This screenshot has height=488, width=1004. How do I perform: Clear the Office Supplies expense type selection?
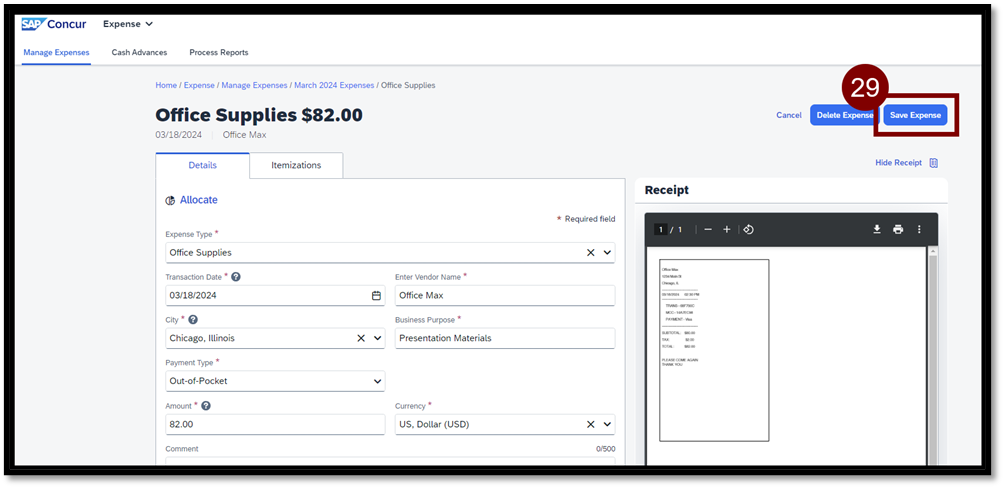tap(590, 253)
